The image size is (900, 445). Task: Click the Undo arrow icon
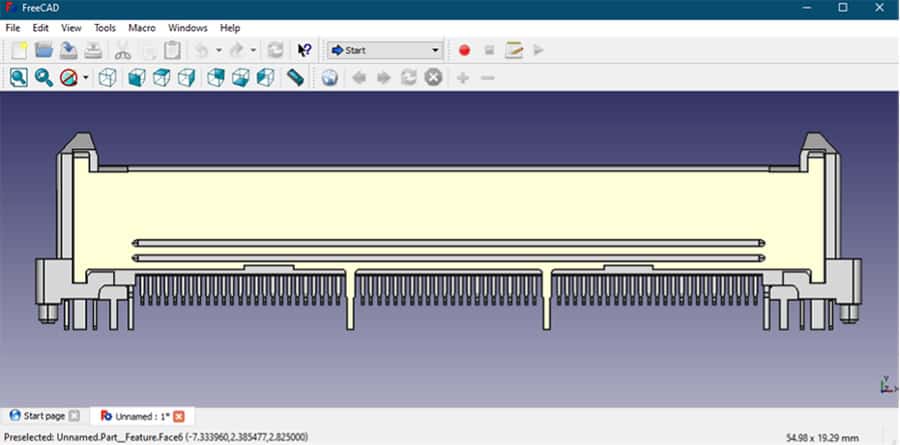[x=202, y=51]
